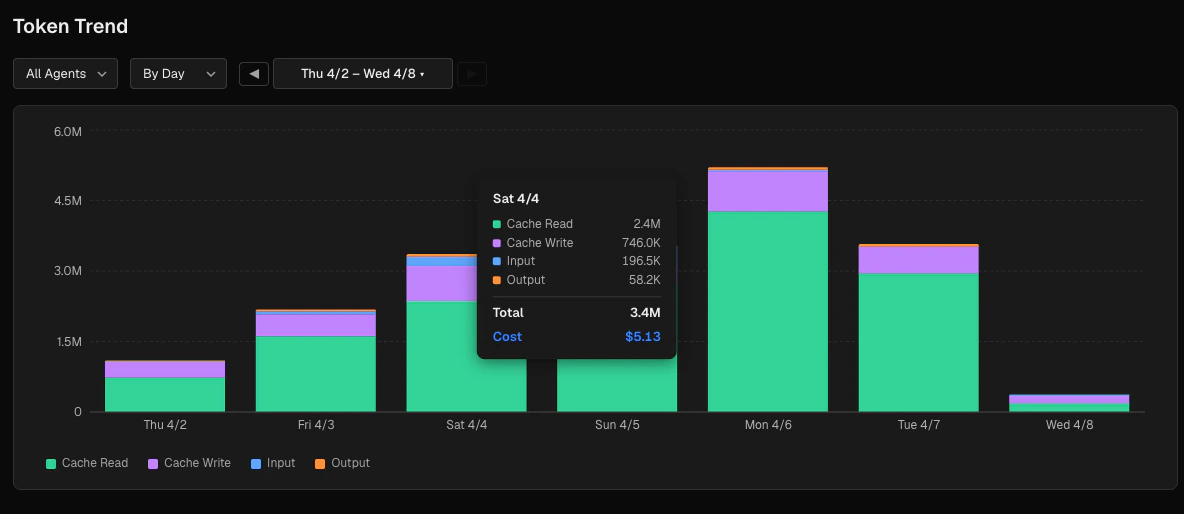Click the purple Cache Write segment of Tue 4/7
The width and height of the screenshot is (1184, 514).
918,260
